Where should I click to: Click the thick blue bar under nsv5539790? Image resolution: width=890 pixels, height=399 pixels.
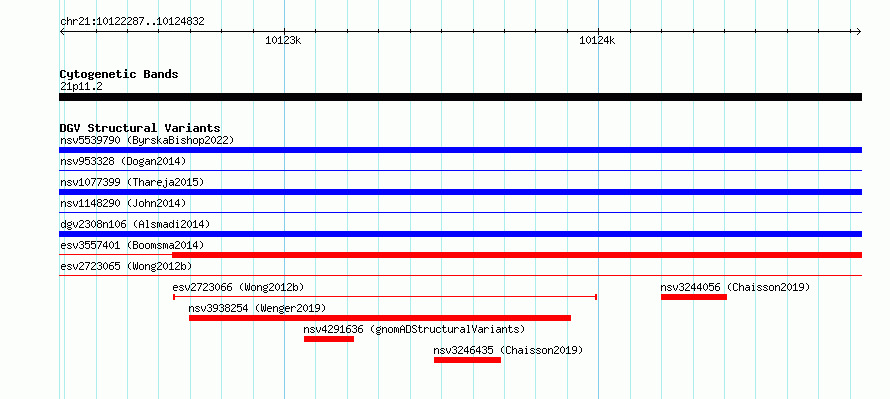coord(460,150)
